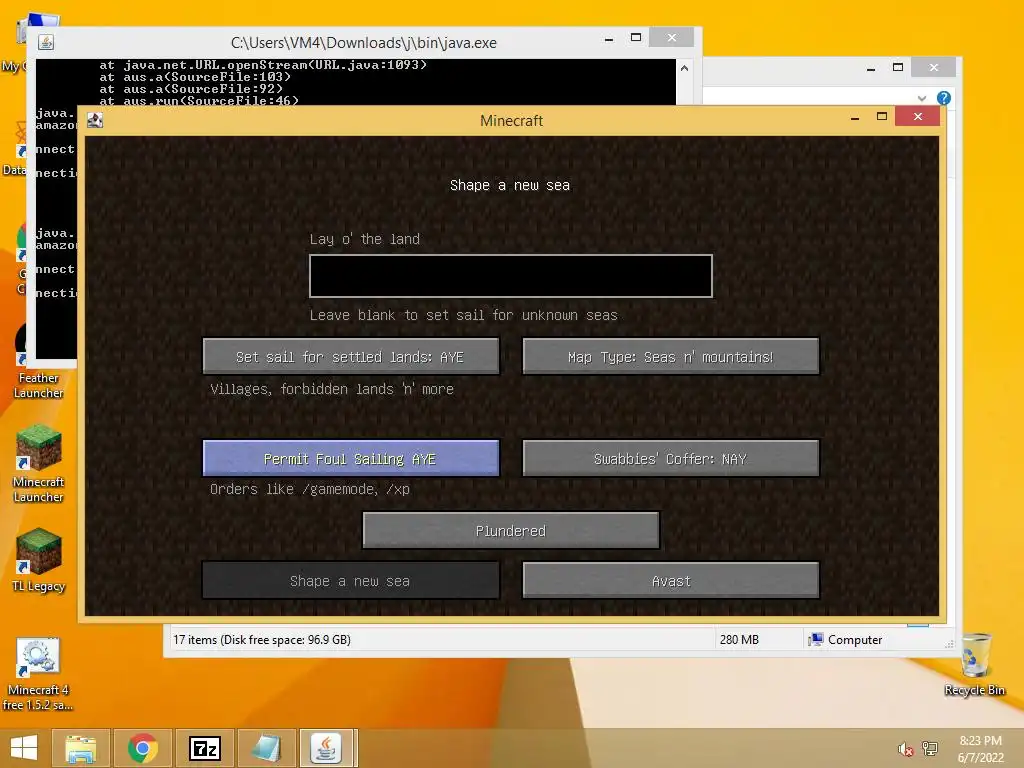The height and width of the screenshot is (768, 1024).
Task: Toggle 'Set sail for settled lands: AYE' button
Action: click(351, 357)
